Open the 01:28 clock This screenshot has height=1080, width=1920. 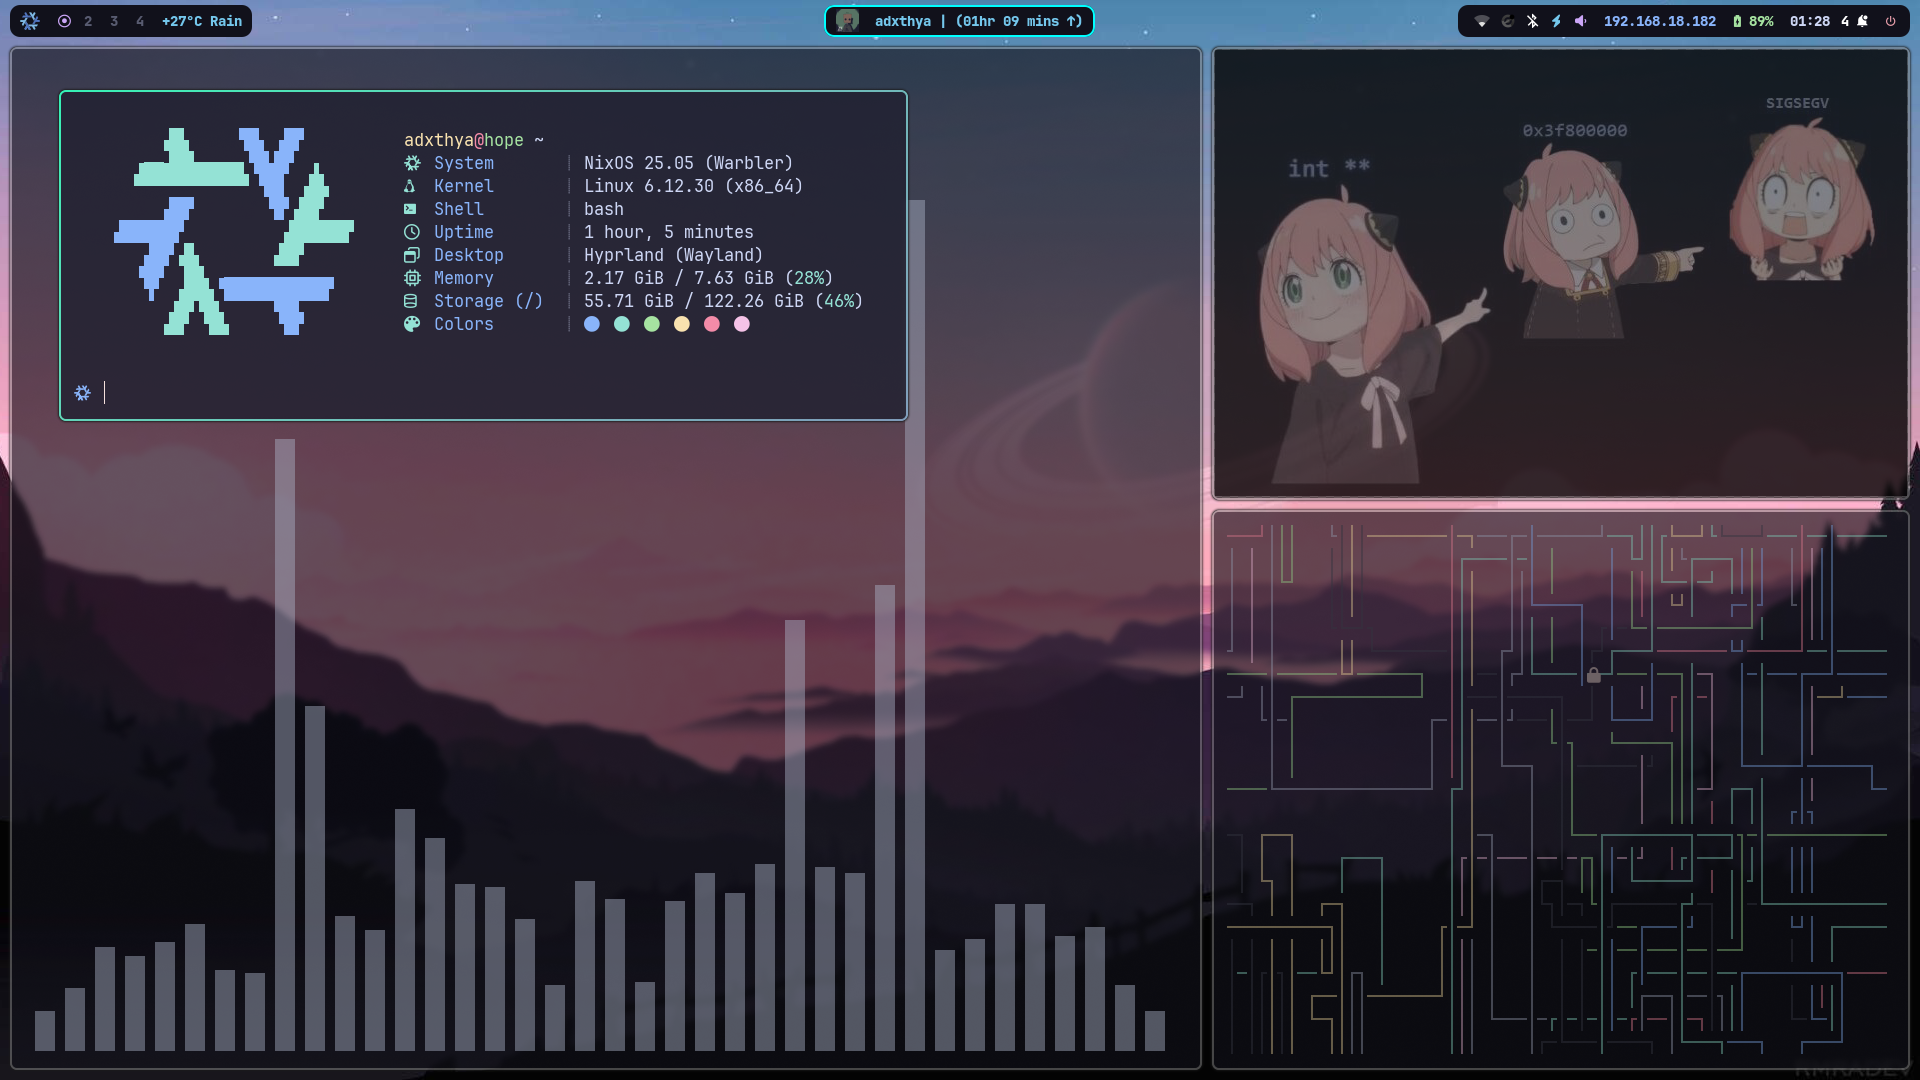[x=1810, y=21]
